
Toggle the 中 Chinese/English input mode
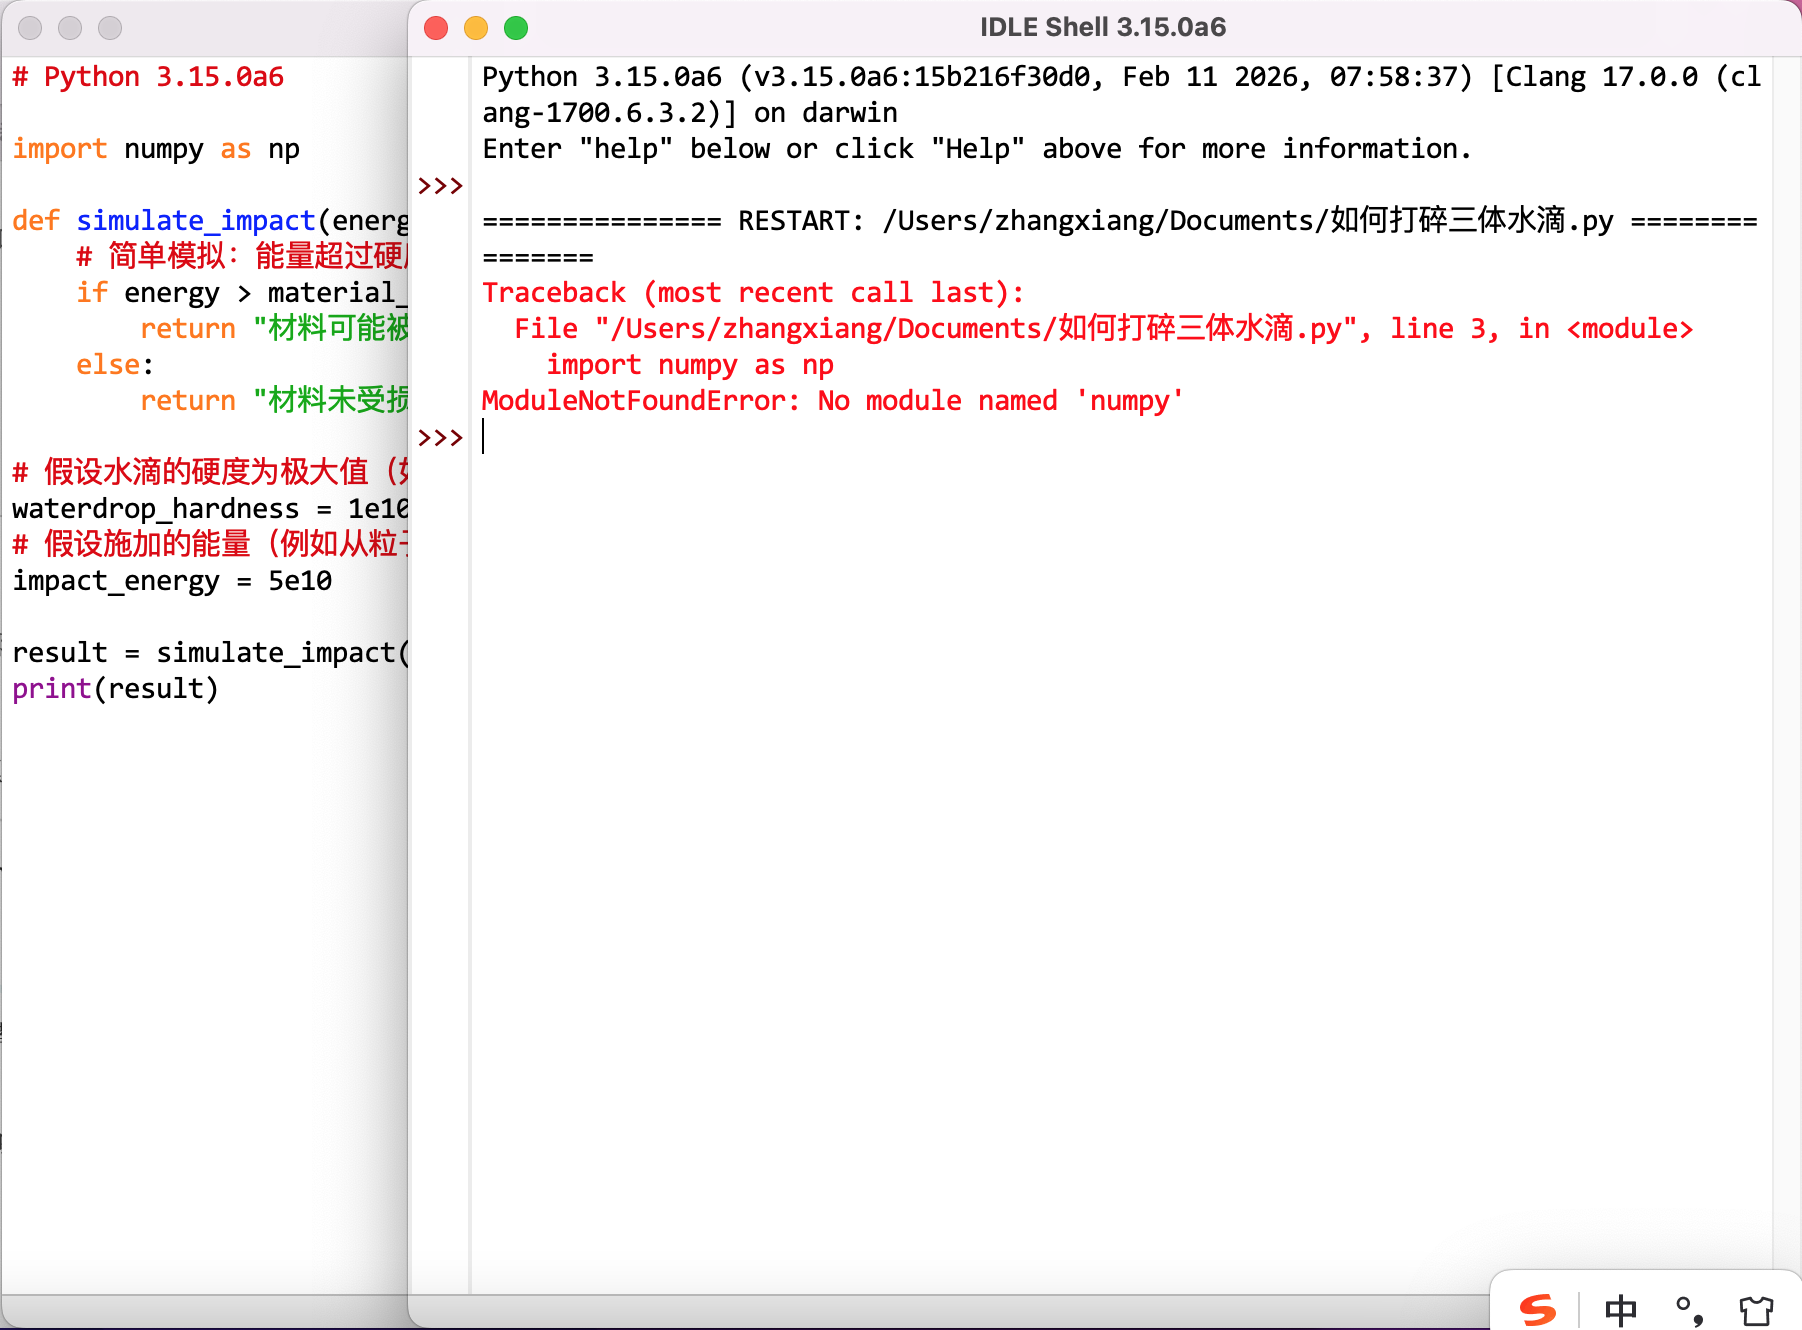coord(1620,1310)
